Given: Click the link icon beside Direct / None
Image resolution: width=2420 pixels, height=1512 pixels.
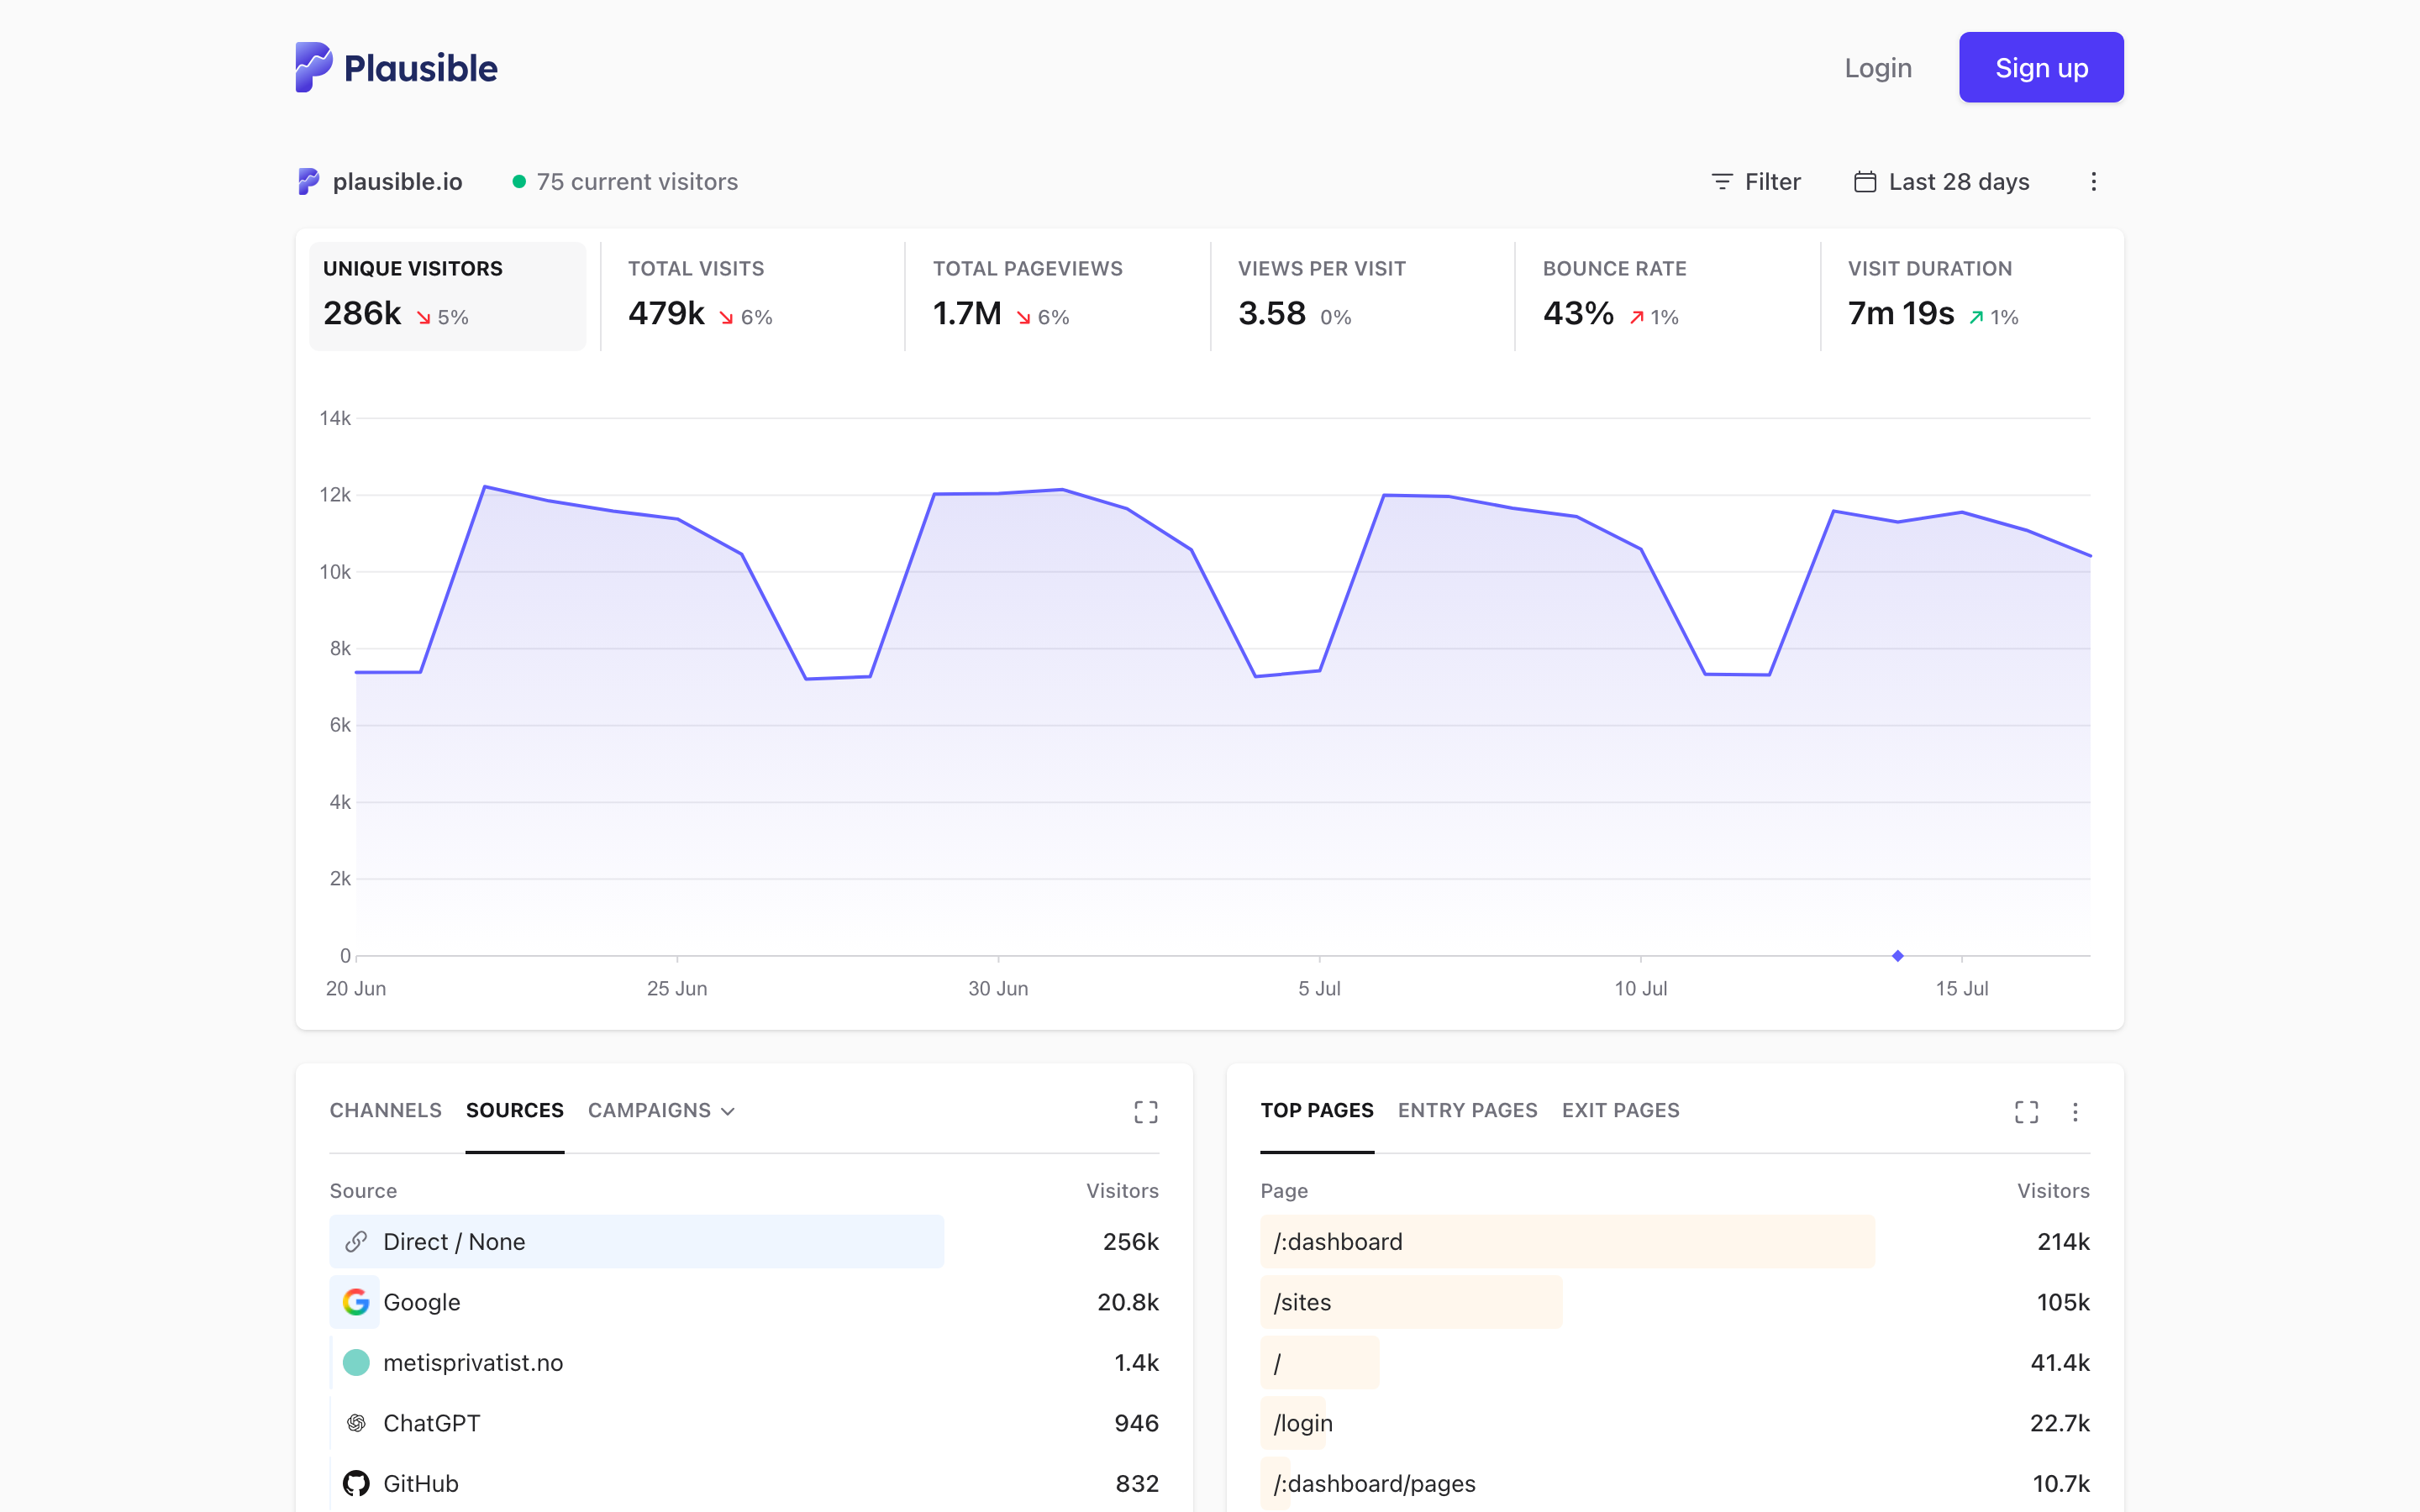Looking at the screenshot, I should 356,1241.
